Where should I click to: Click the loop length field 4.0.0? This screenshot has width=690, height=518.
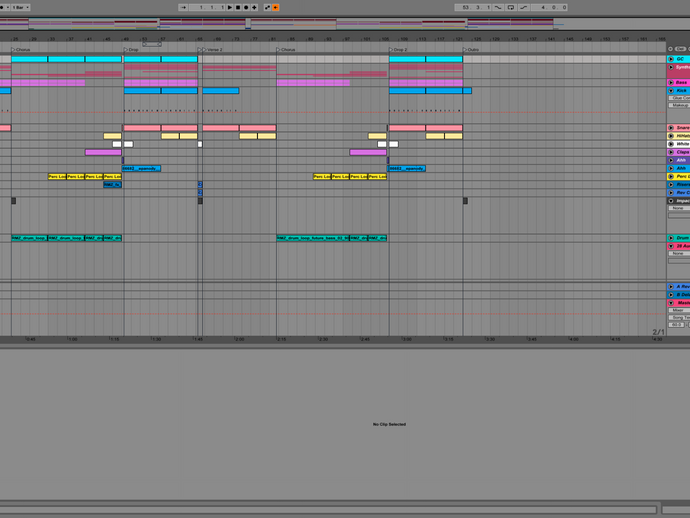pos(549,7)
